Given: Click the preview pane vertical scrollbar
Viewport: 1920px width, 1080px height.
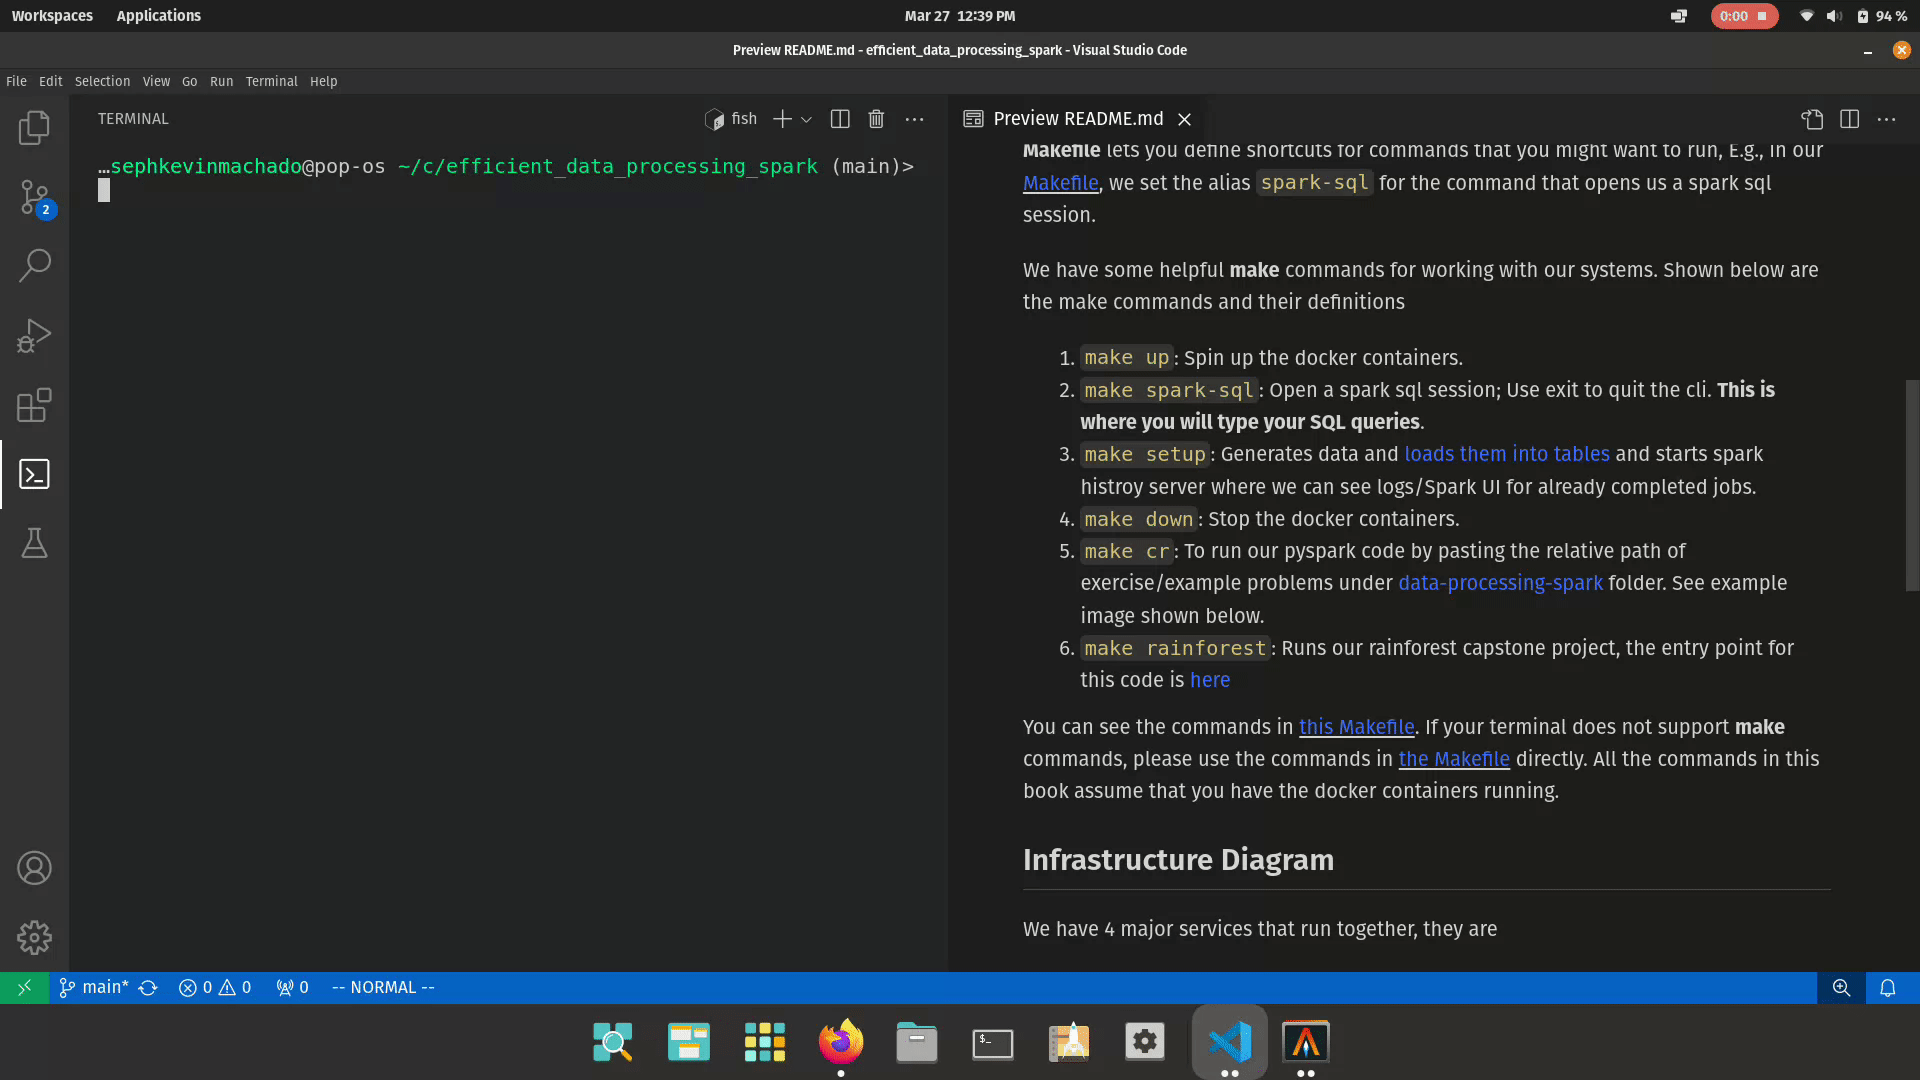Looking at the screenshot, I should 1912,485.
